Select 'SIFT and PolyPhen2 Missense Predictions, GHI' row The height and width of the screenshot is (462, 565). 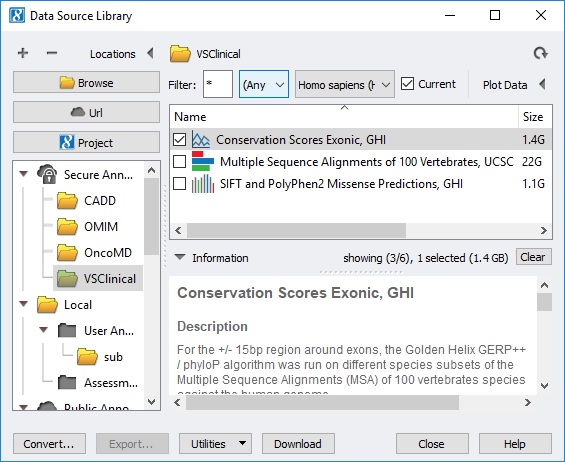click(361, 184)
